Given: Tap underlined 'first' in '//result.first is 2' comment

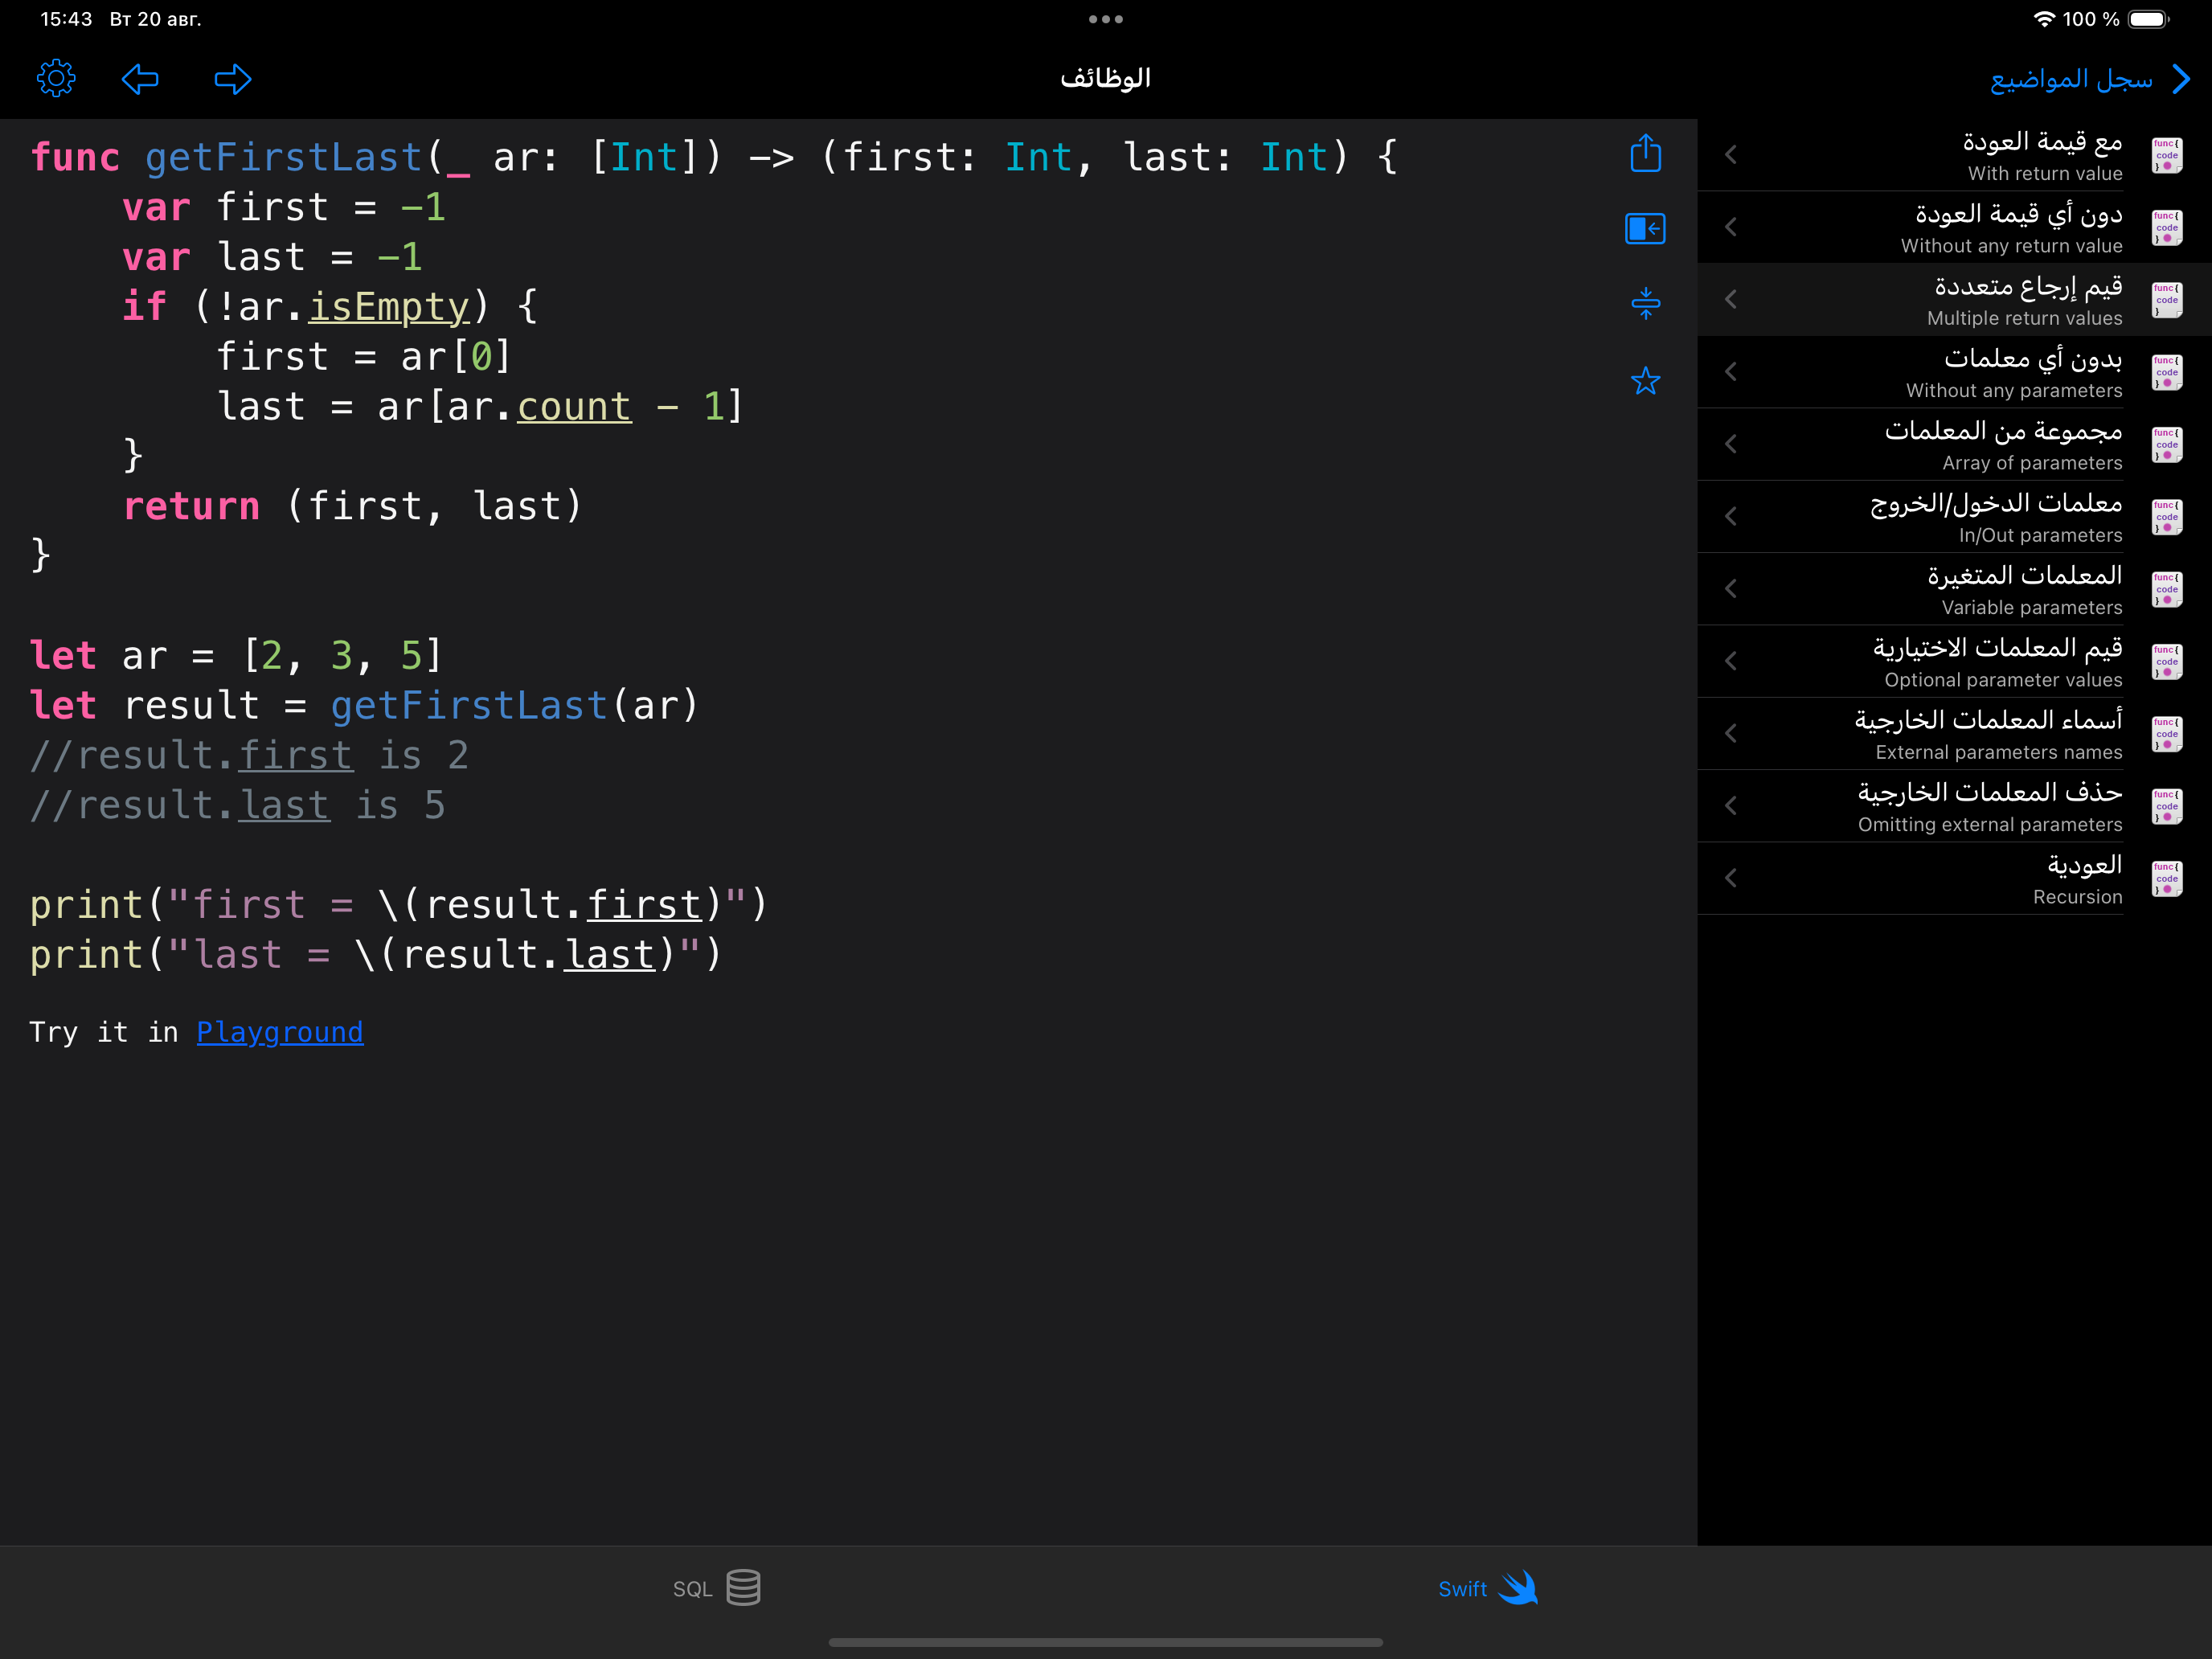Looking at the screenshot, I should pyautogui.click(x=296, y=756).
